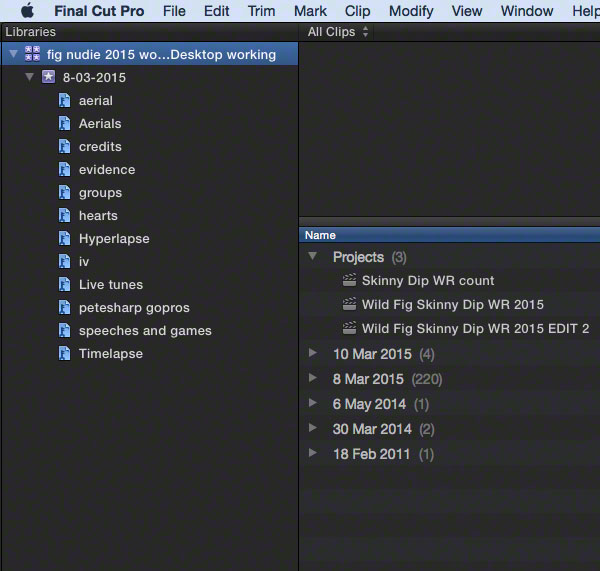The height and width of the screenshot is (571, 600).
Task: Select the 8-03-2015 event
Action: pyautogui.click(x=94, y=77)
